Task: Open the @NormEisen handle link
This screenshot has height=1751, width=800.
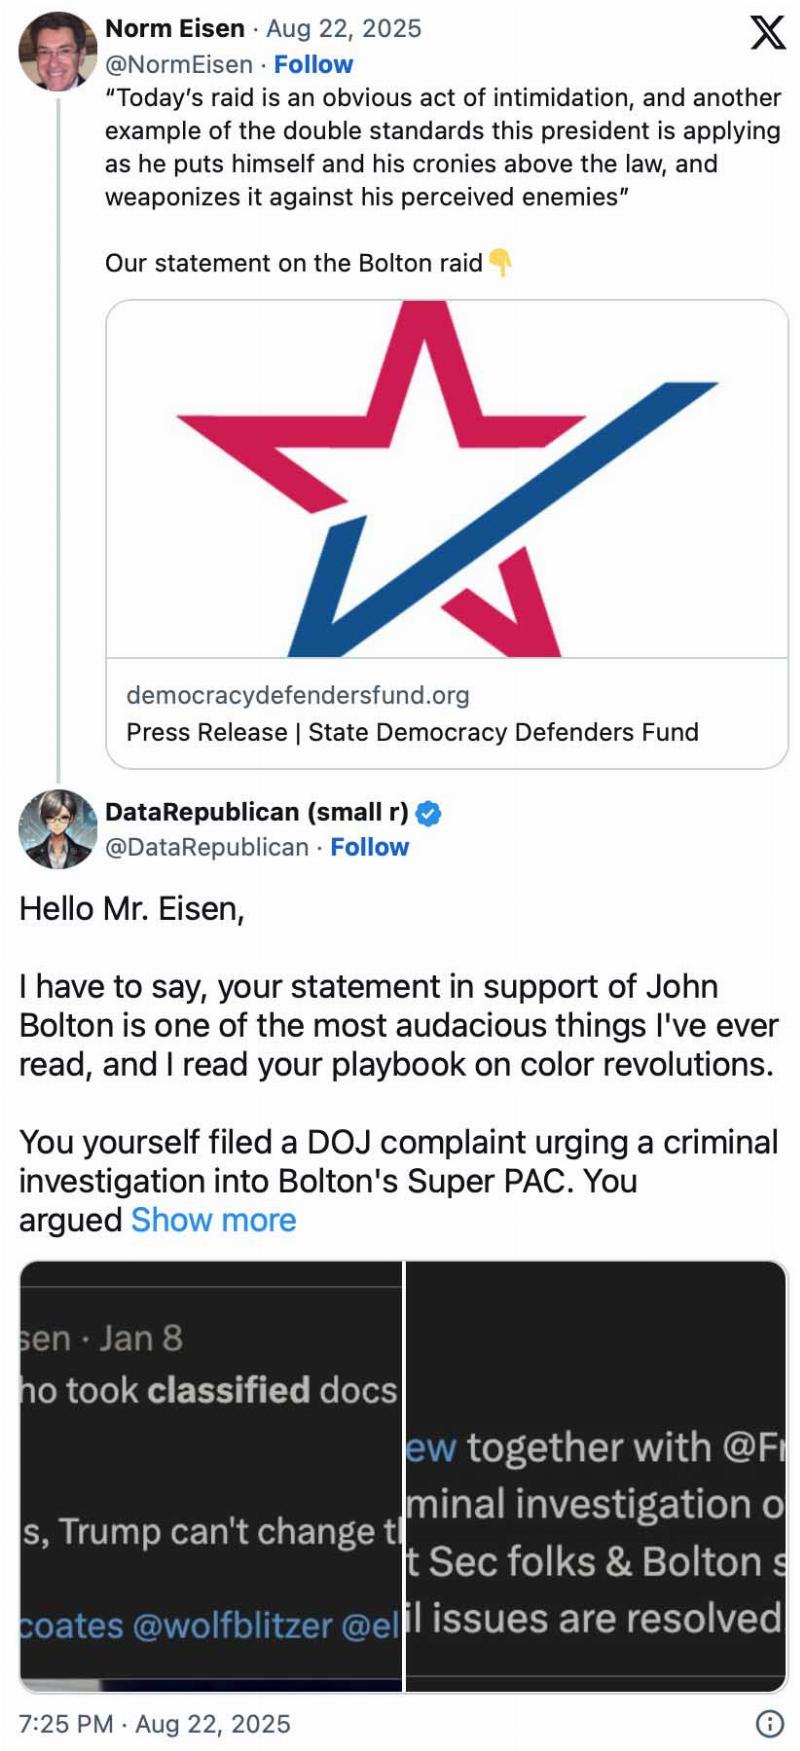Action: 179,64
